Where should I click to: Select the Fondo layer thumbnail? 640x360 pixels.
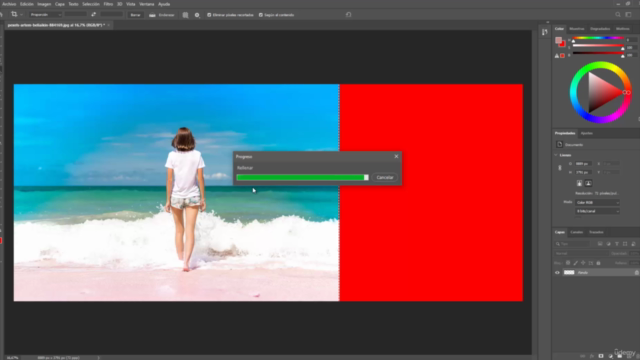pyautogui.click(x=569, y=272)
